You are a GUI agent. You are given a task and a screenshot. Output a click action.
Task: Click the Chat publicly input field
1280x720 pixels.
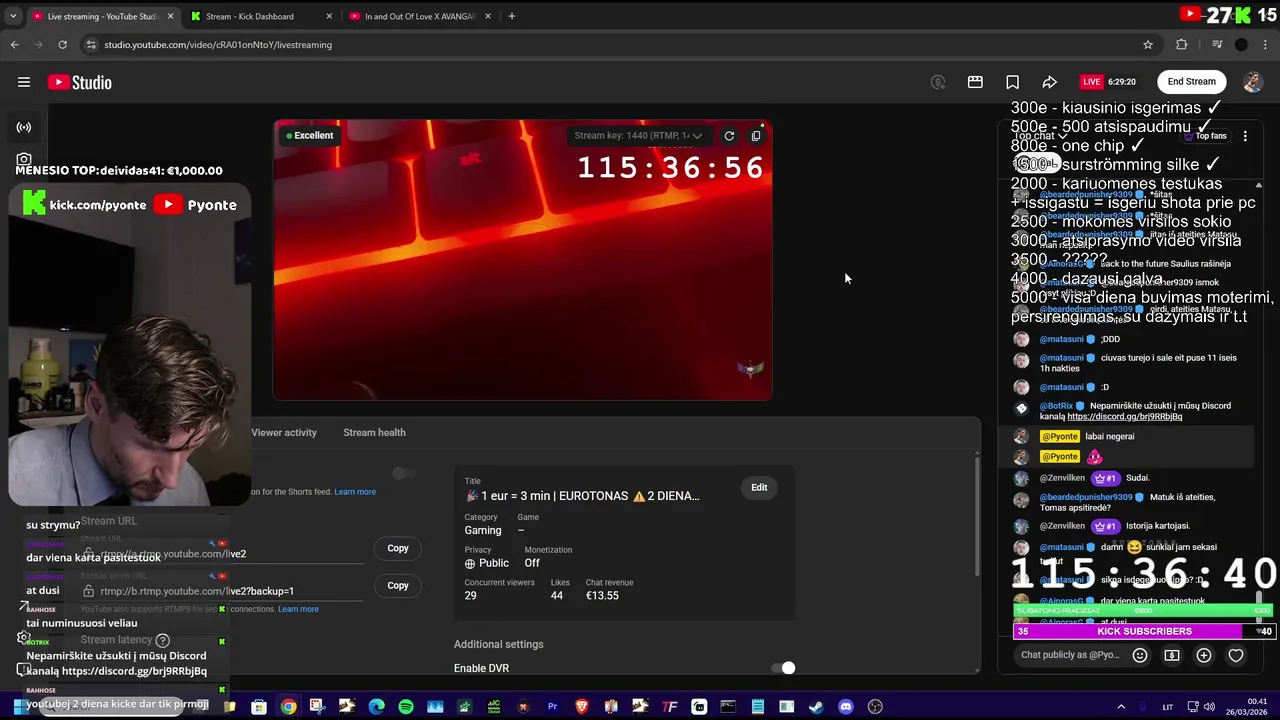1070,655
